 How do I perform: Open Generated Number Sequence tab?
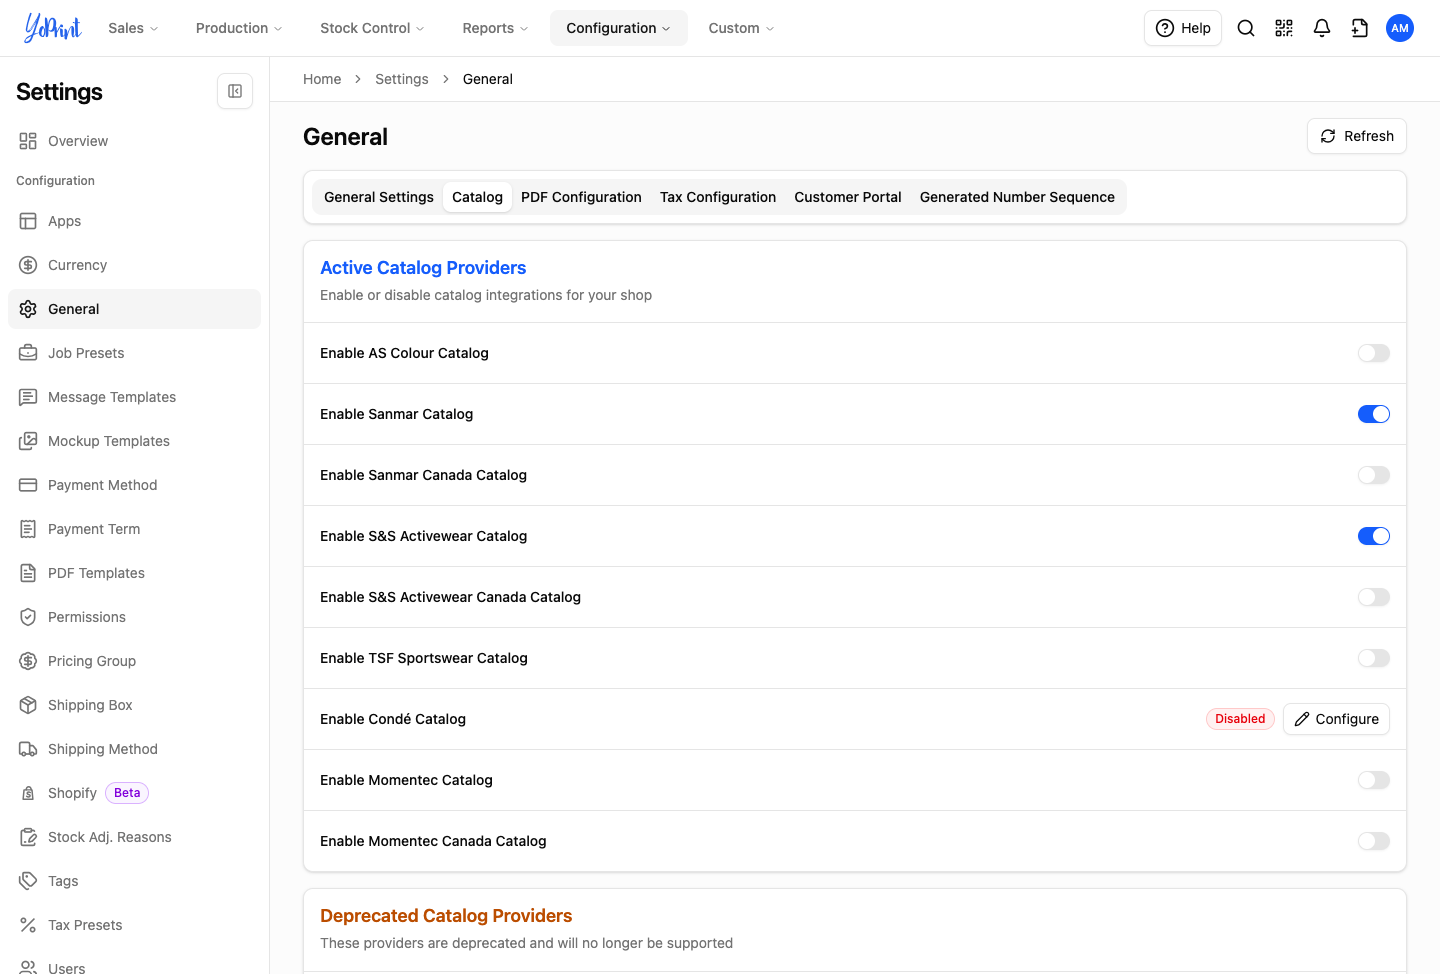(1017, 197)
